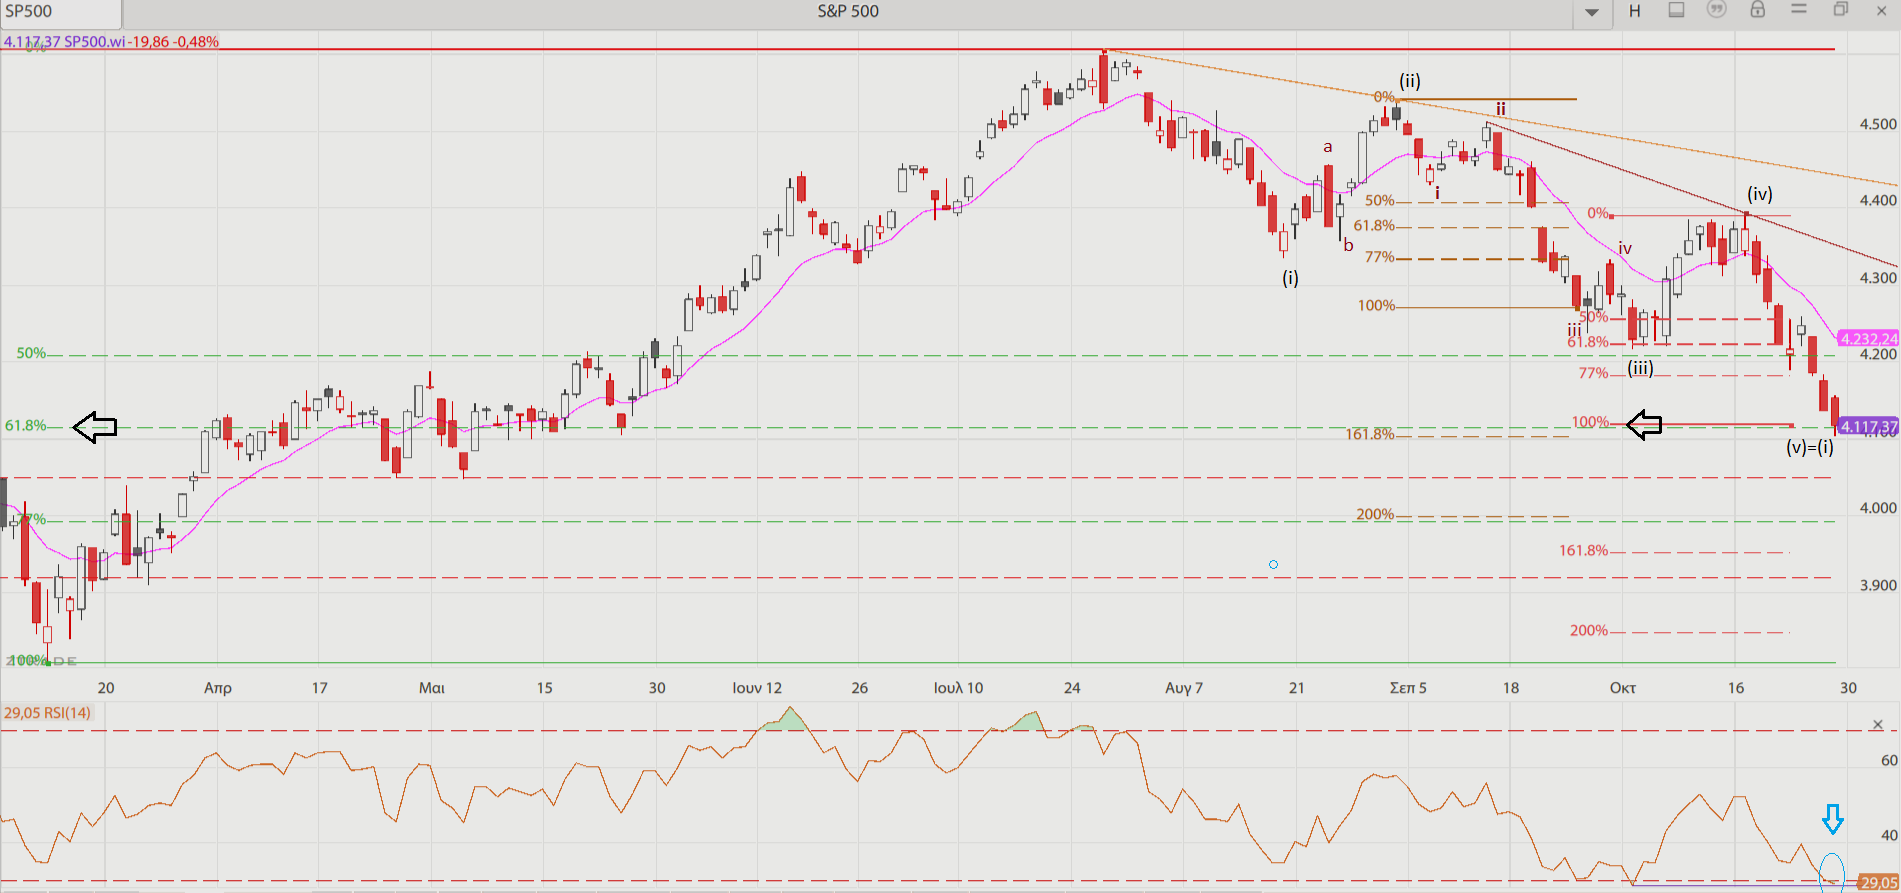
Task: Select the (iv) wave label
Action: click(x=1760, y=194)
